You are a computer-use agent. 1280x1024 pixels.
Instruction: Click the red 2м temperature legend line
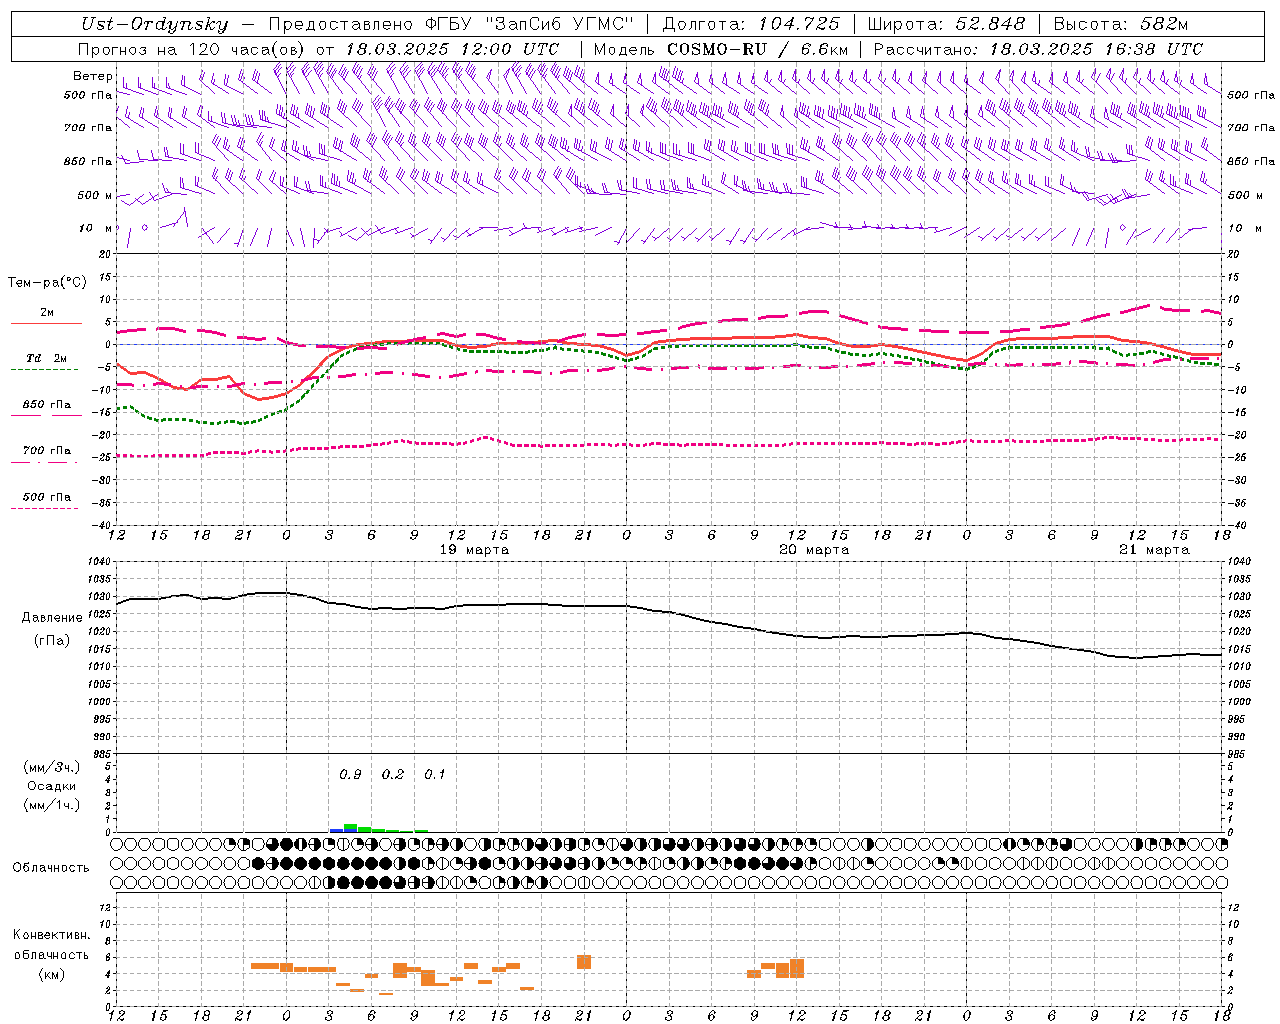[46, 323]
